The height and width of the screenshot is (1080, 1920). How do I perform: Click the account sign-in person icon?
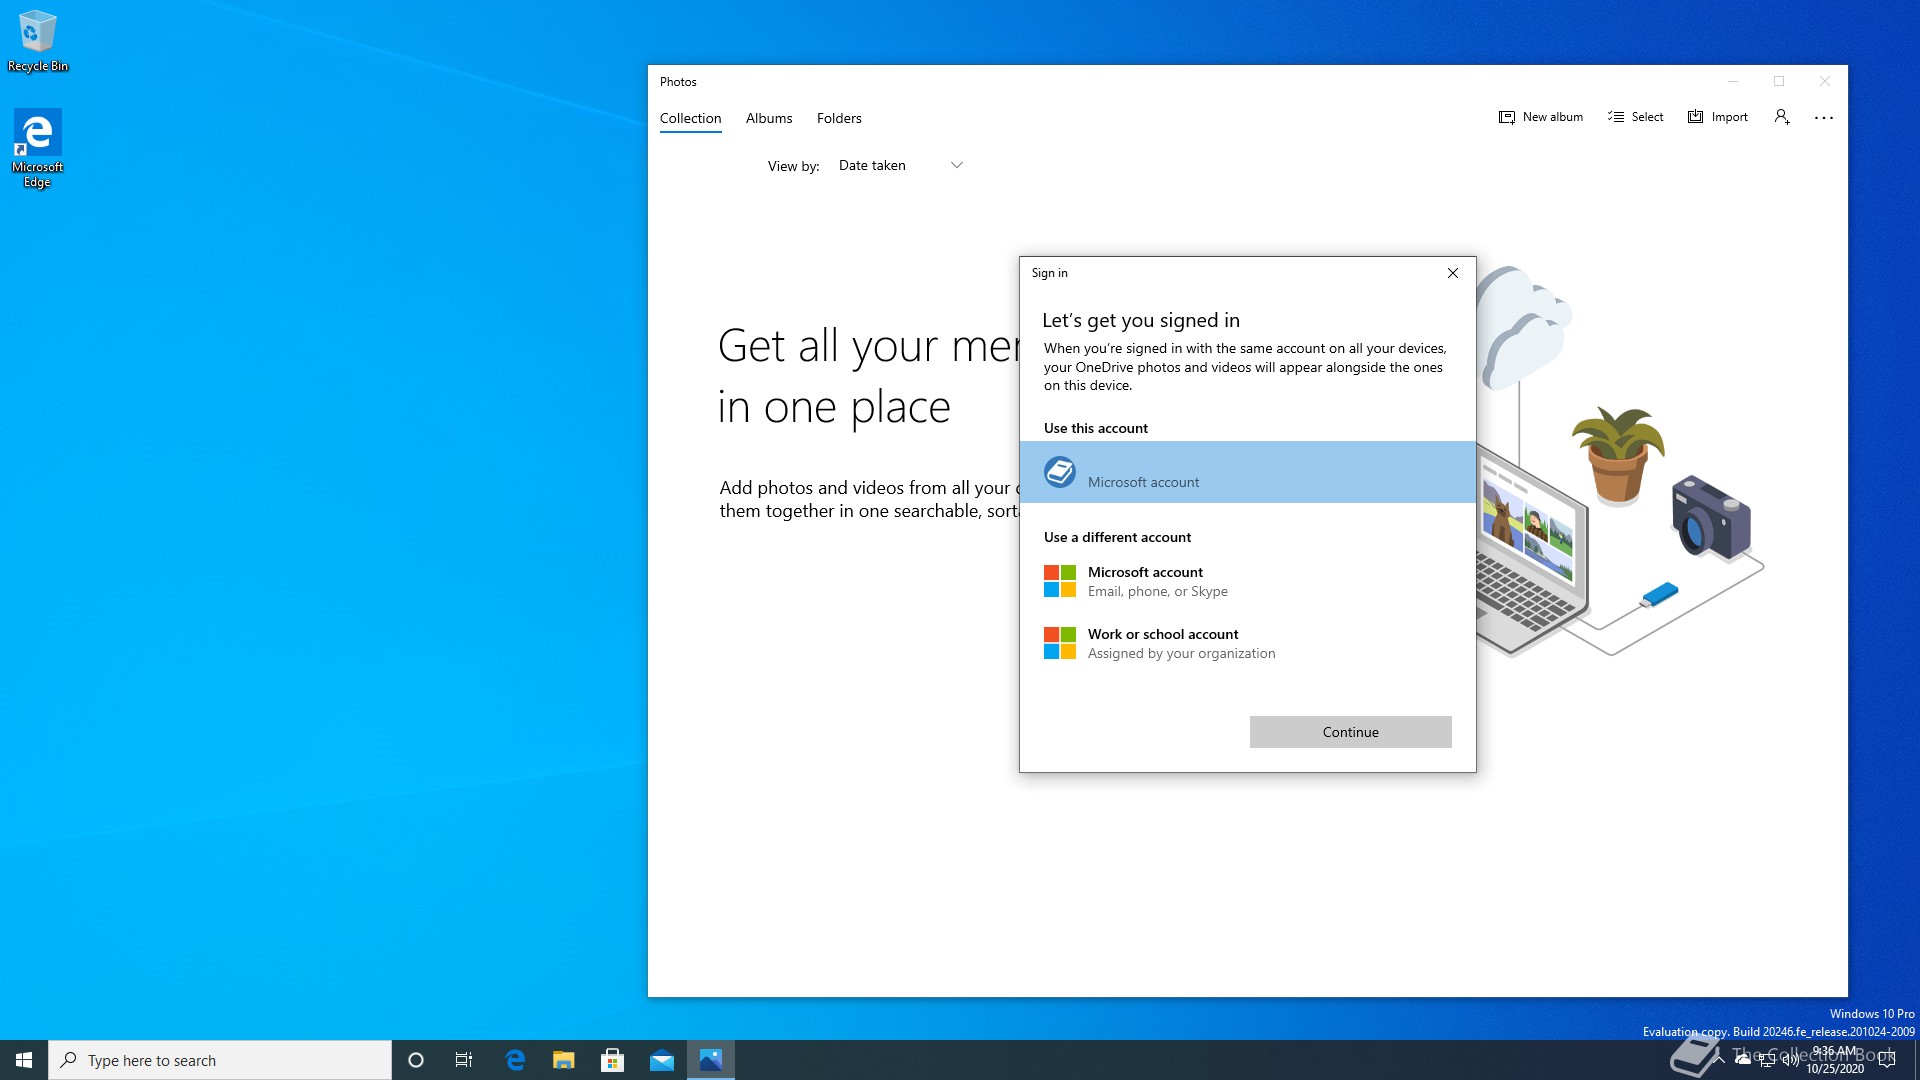pyautogui.click(x=1782, y=117)
